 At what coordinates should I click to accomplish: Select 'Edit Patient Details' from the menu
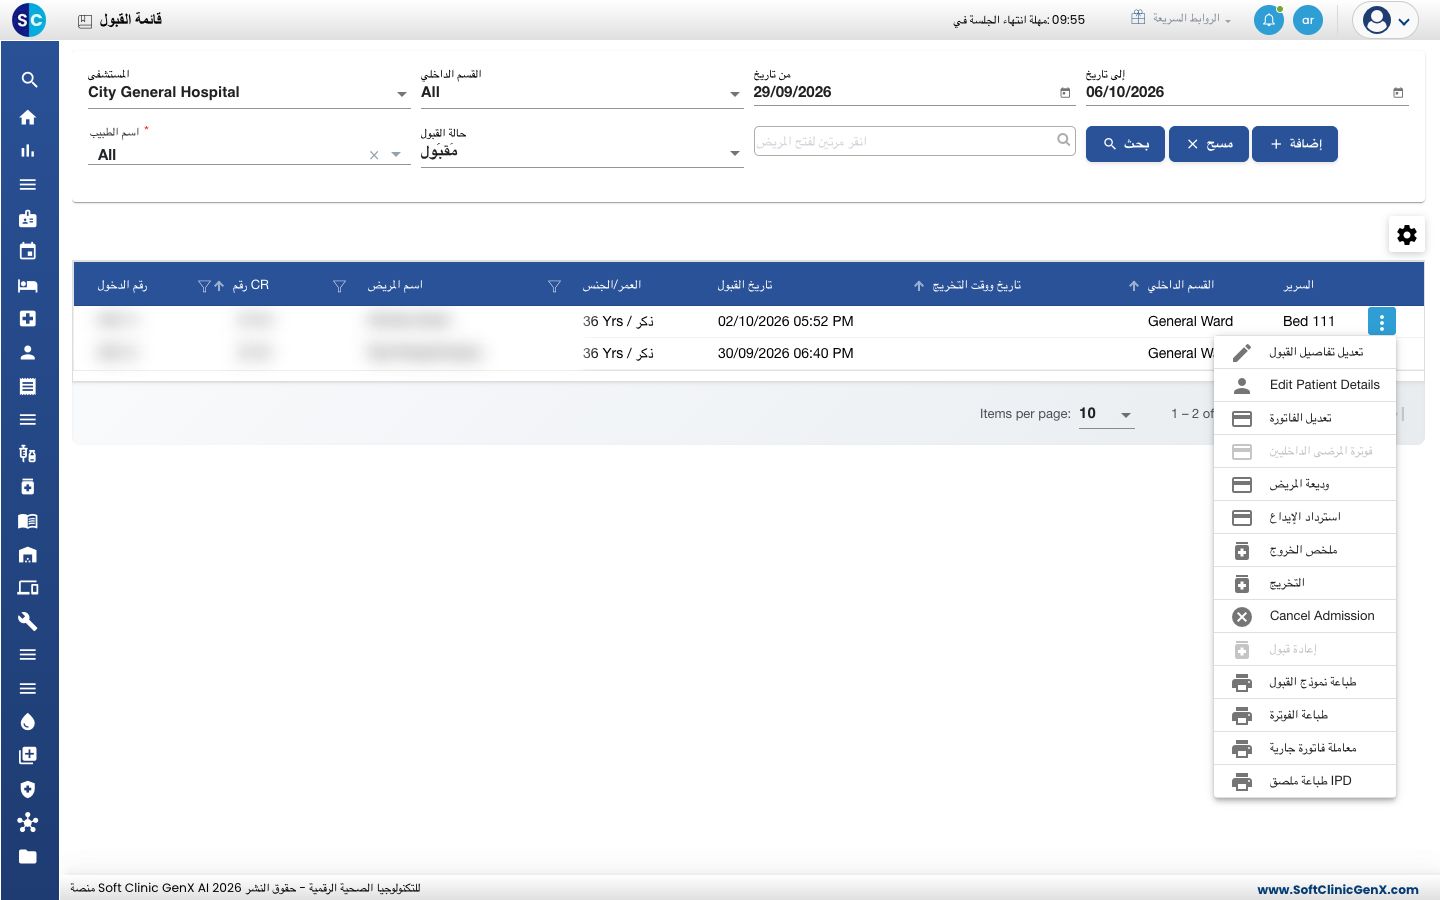click(1305, 385)
